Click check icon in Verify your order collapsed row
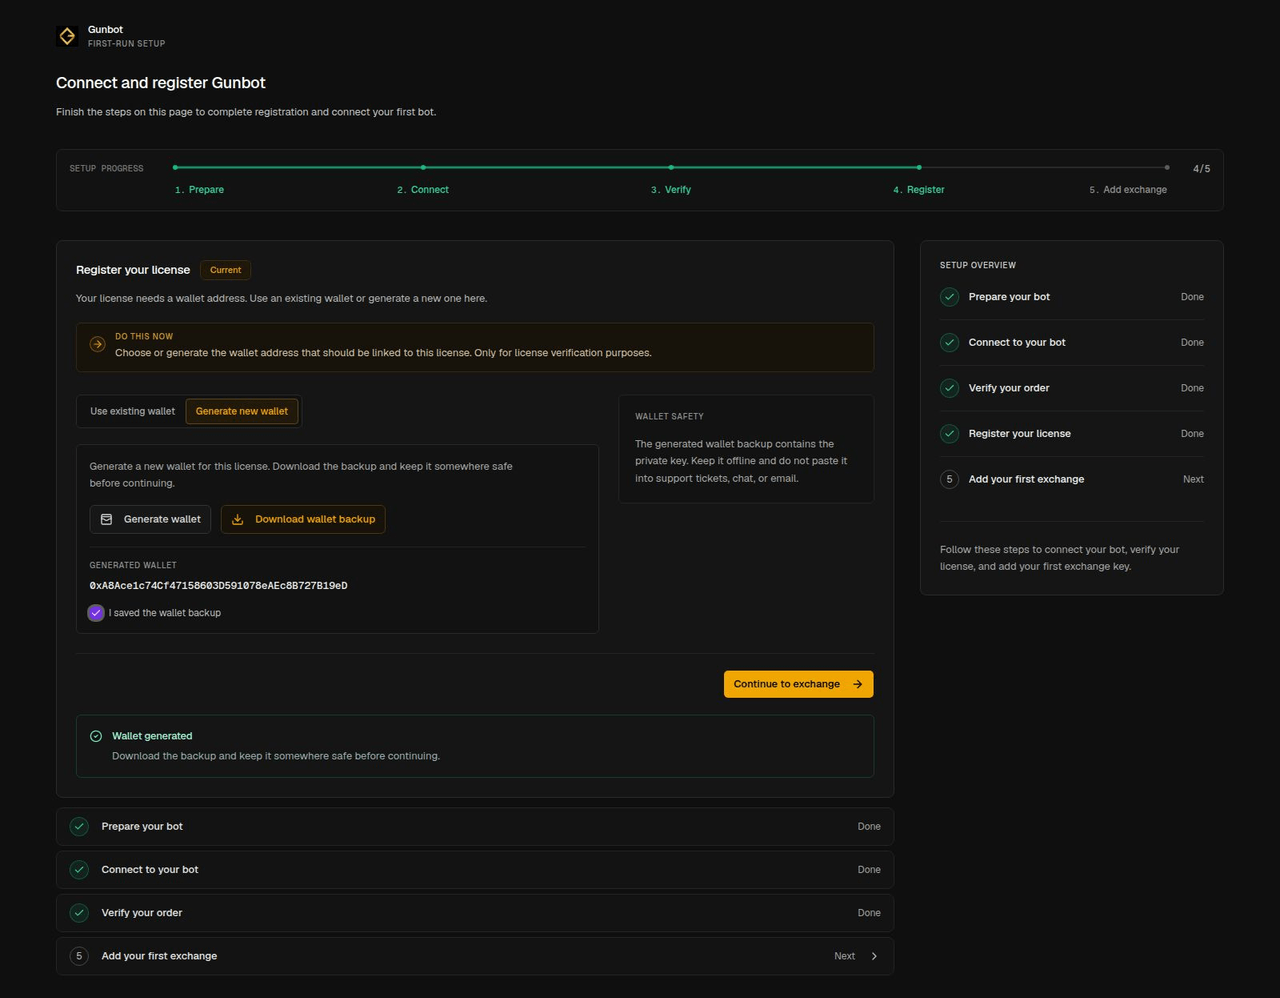Viewport: 1280px width, 998px height. tap(79, 913)
